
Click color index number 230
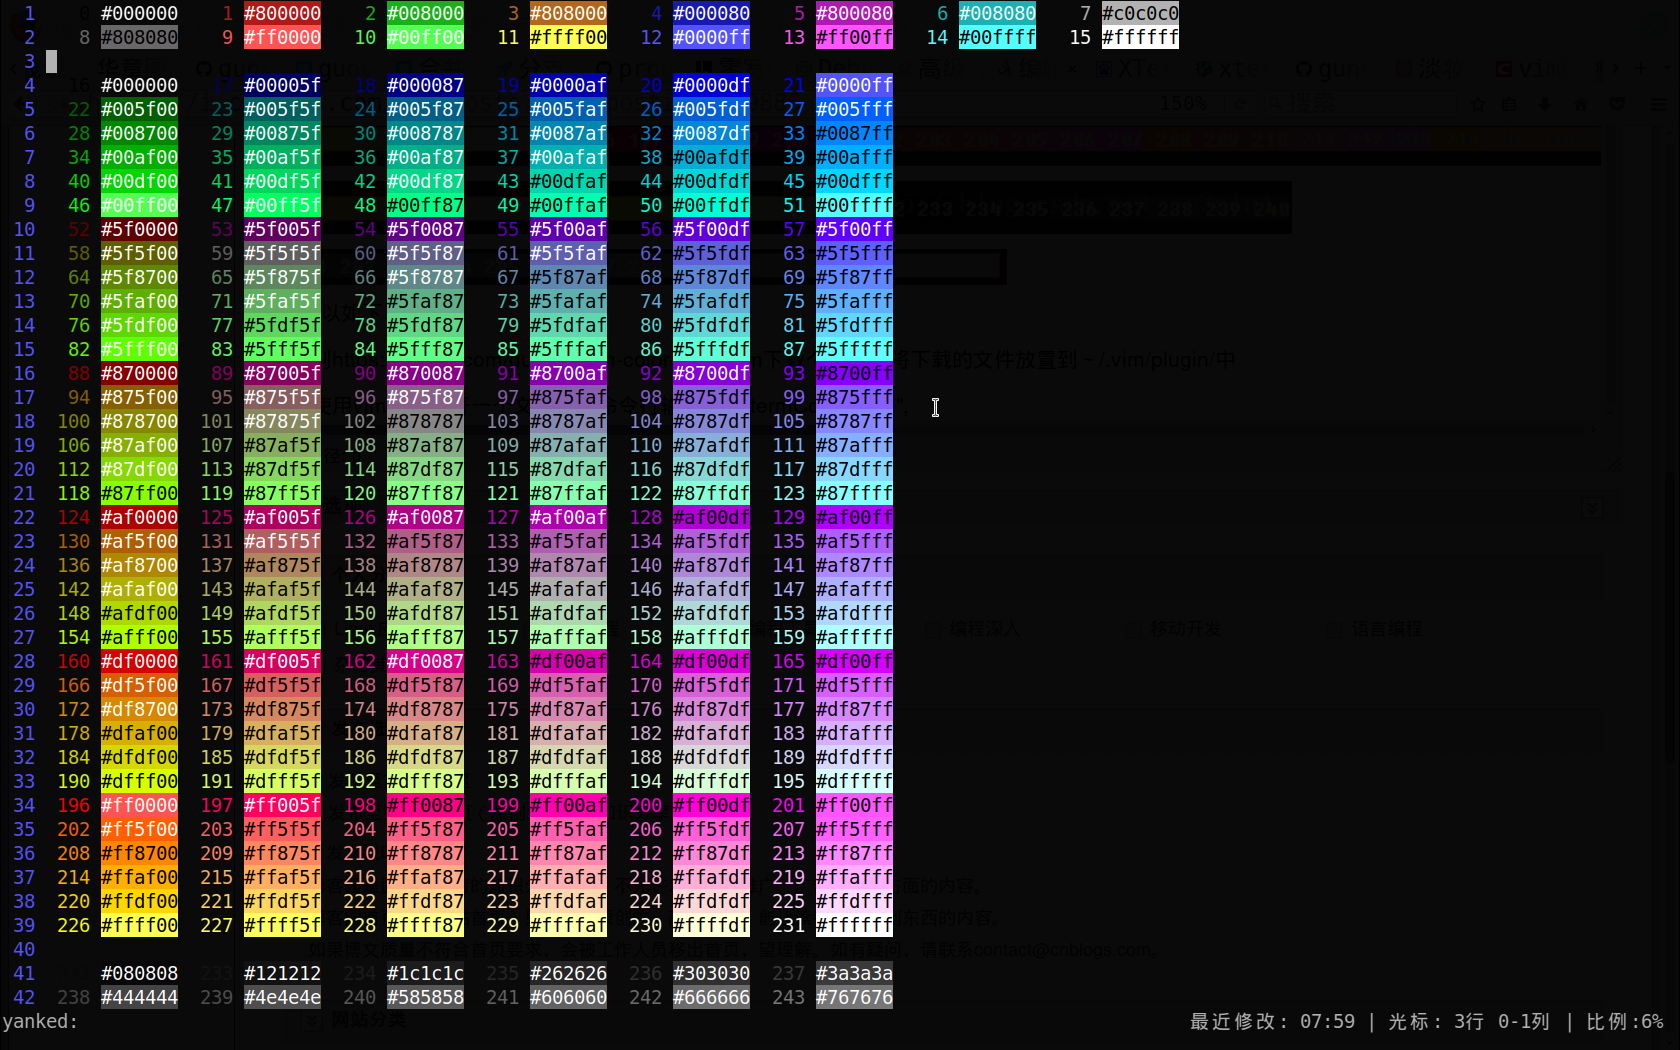pyautogui.click(x=645, y=925)
